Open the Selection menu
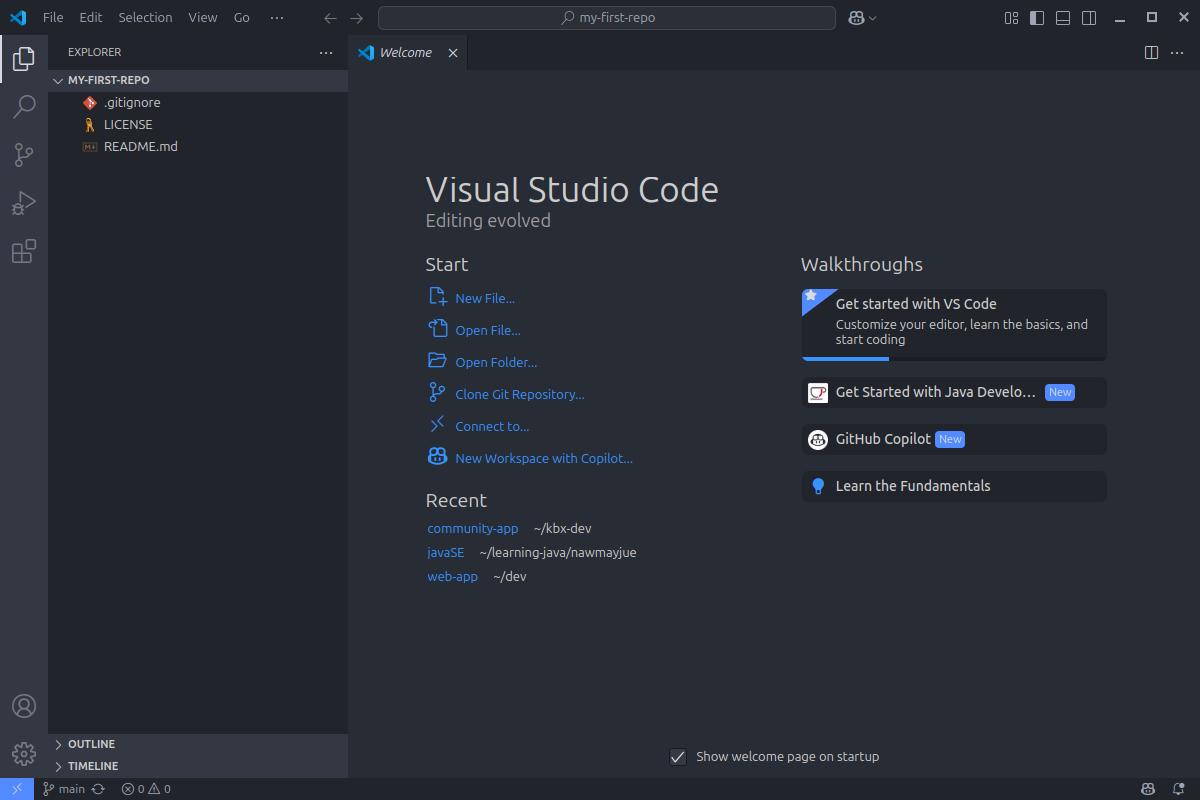The image size is (1200, 800). click(x=145, y=17)
